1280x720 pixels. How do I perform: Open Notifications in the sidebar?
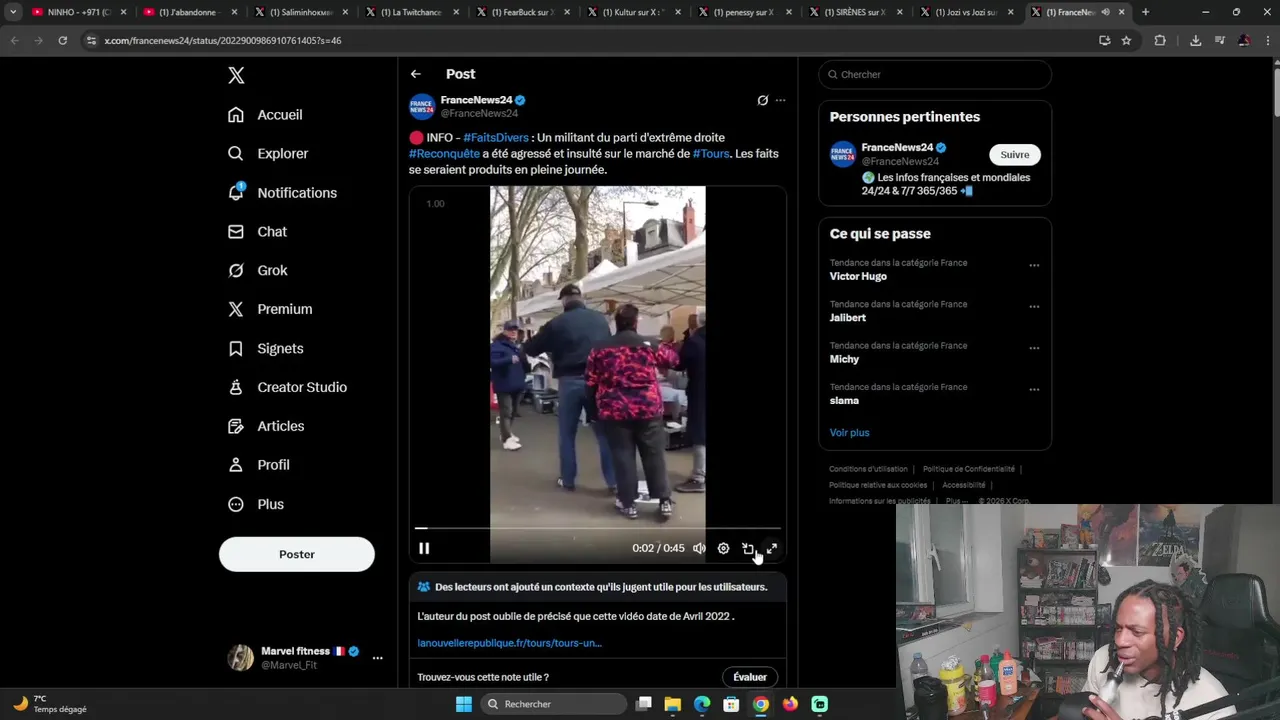click(282, 193)
